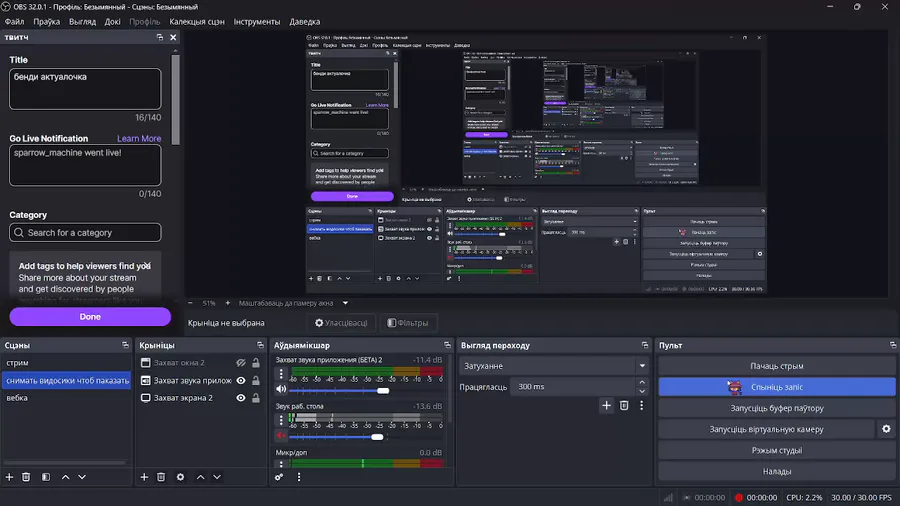Open the Інструменты menu

click(257, 22)
